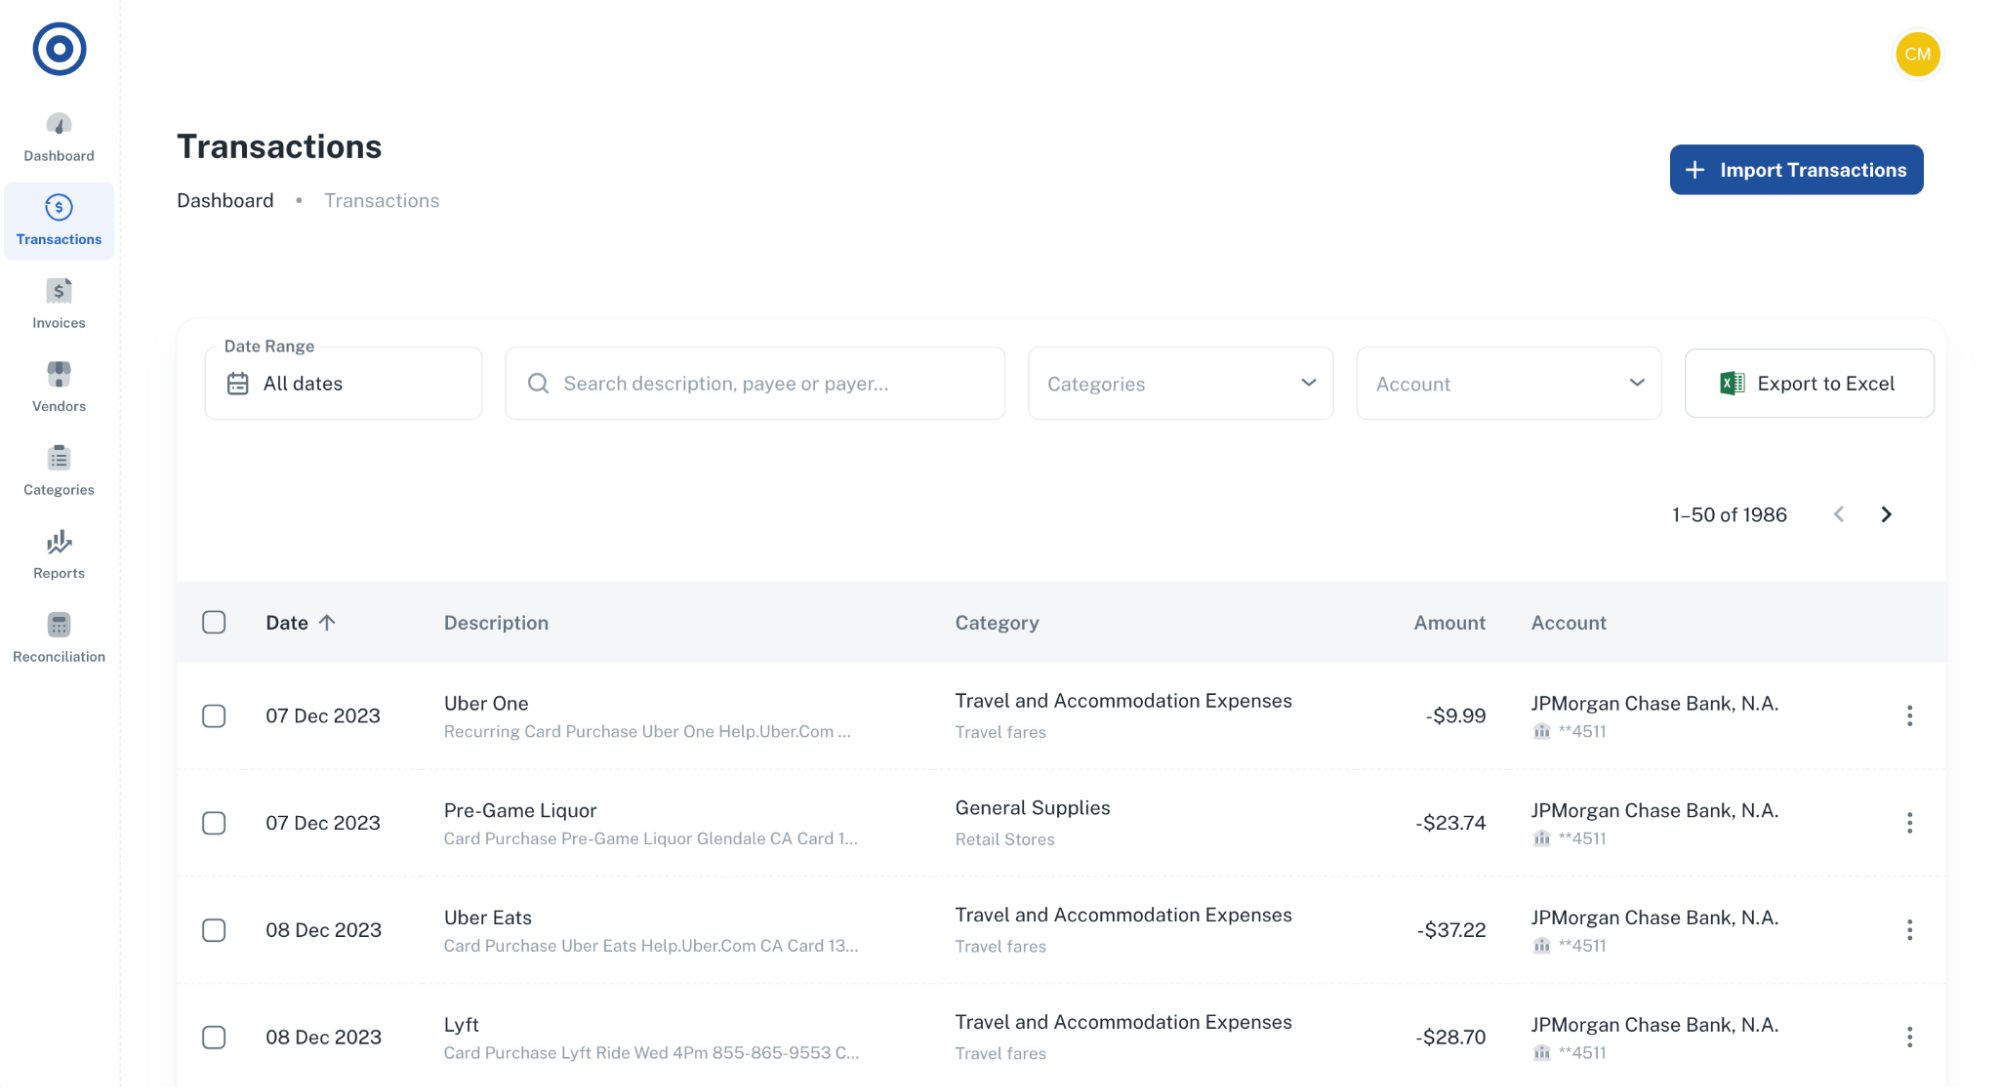Image resolution: width=1999 pixels, height=1088 pixels.
Task: Click the CM profile avatar
Action: [1917, 54]
